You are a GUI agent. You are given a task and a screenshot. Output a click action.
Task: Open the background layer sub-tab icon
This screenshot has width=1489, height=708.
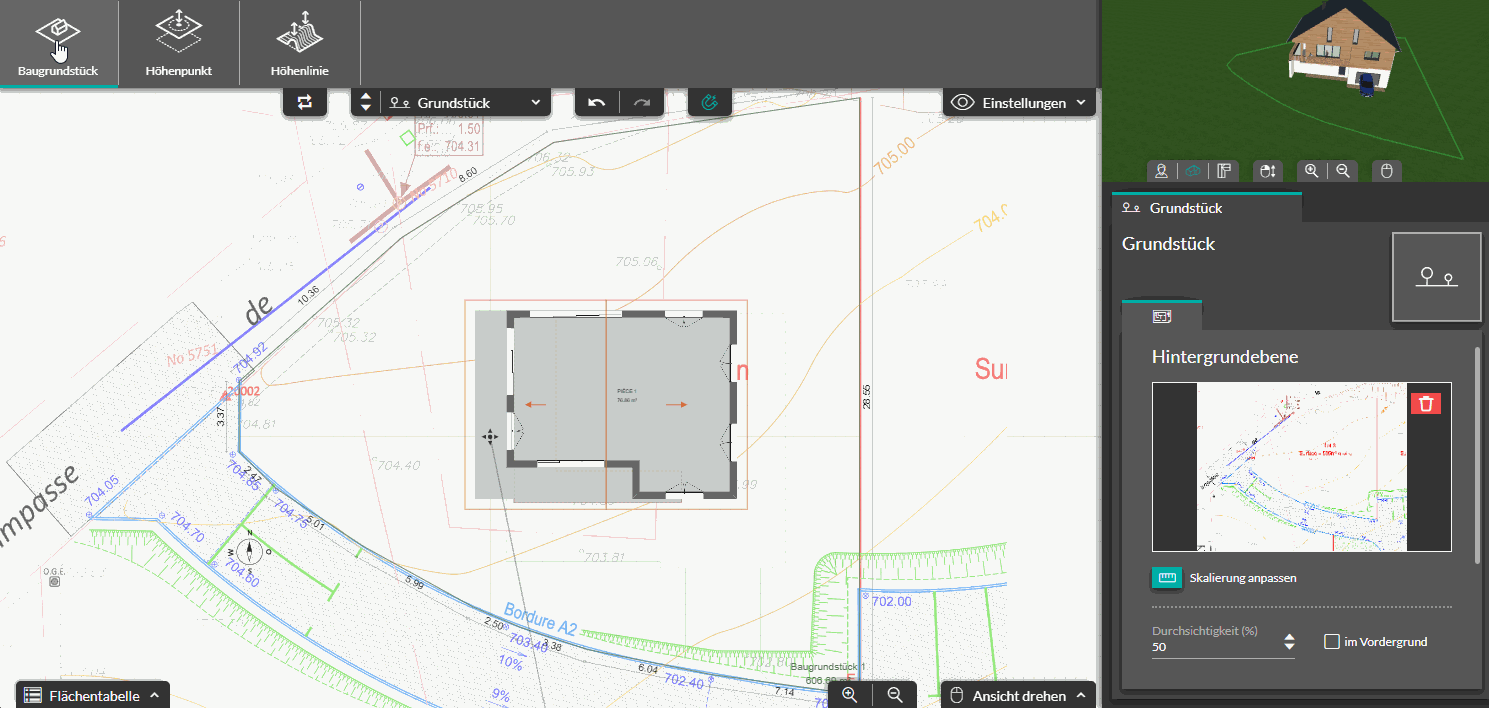pos(1162,316)
